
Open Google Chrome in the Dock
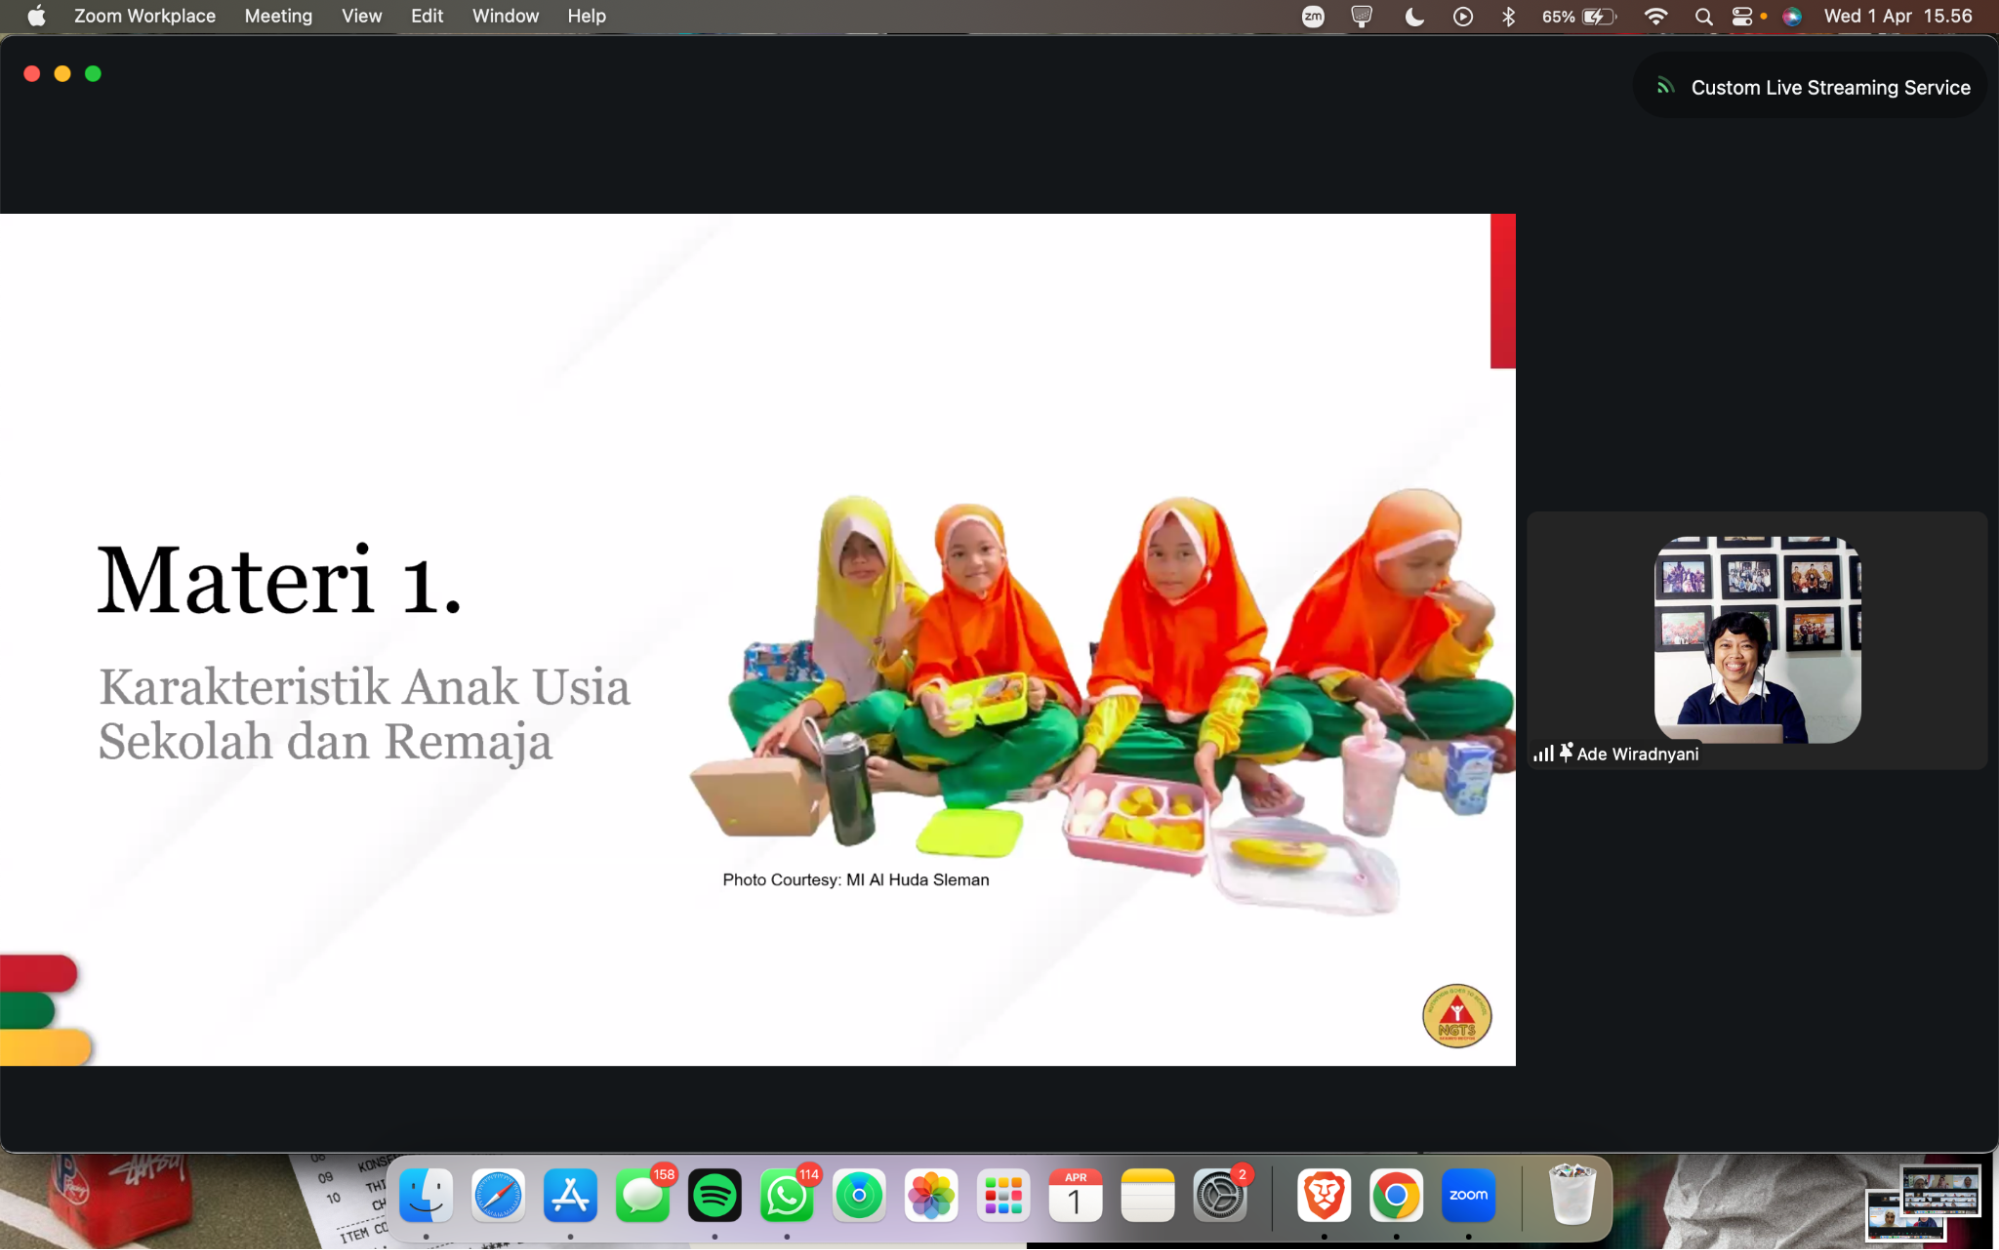point(1396,1195)
